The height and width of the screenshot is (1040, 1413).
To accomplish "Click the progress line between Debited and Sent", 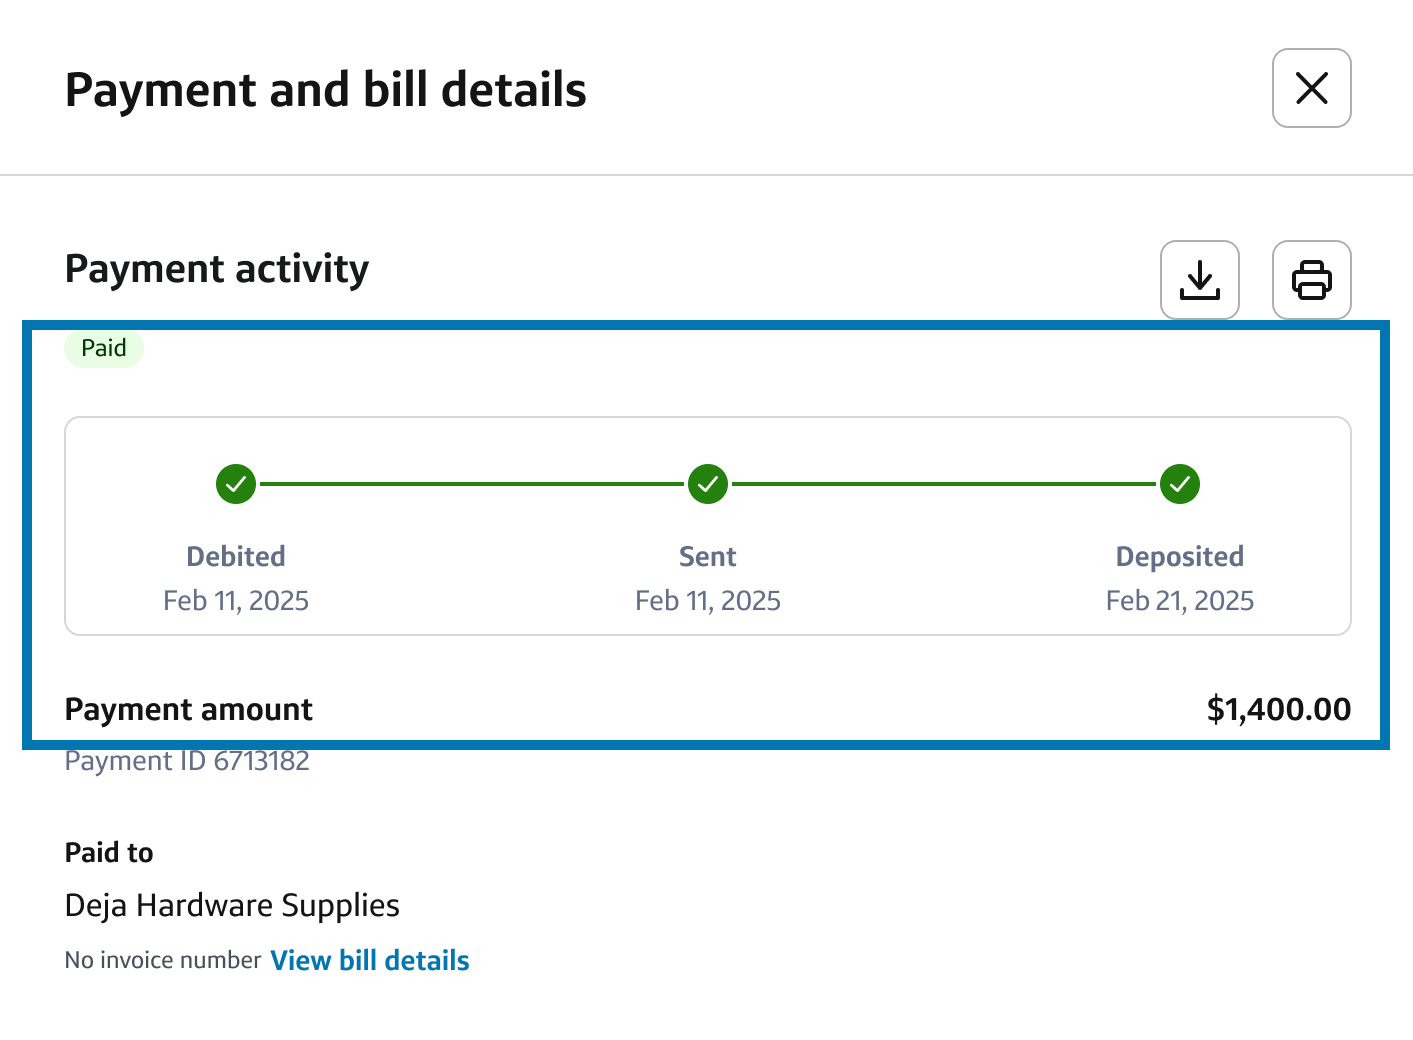I will (x=472, y=484).
